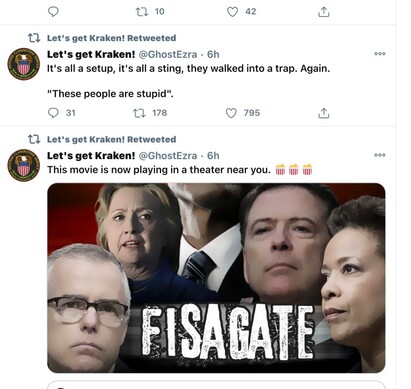Open more options for the movie tweet
This screenshot has height=389, width=411.
[x=380, y=155]
